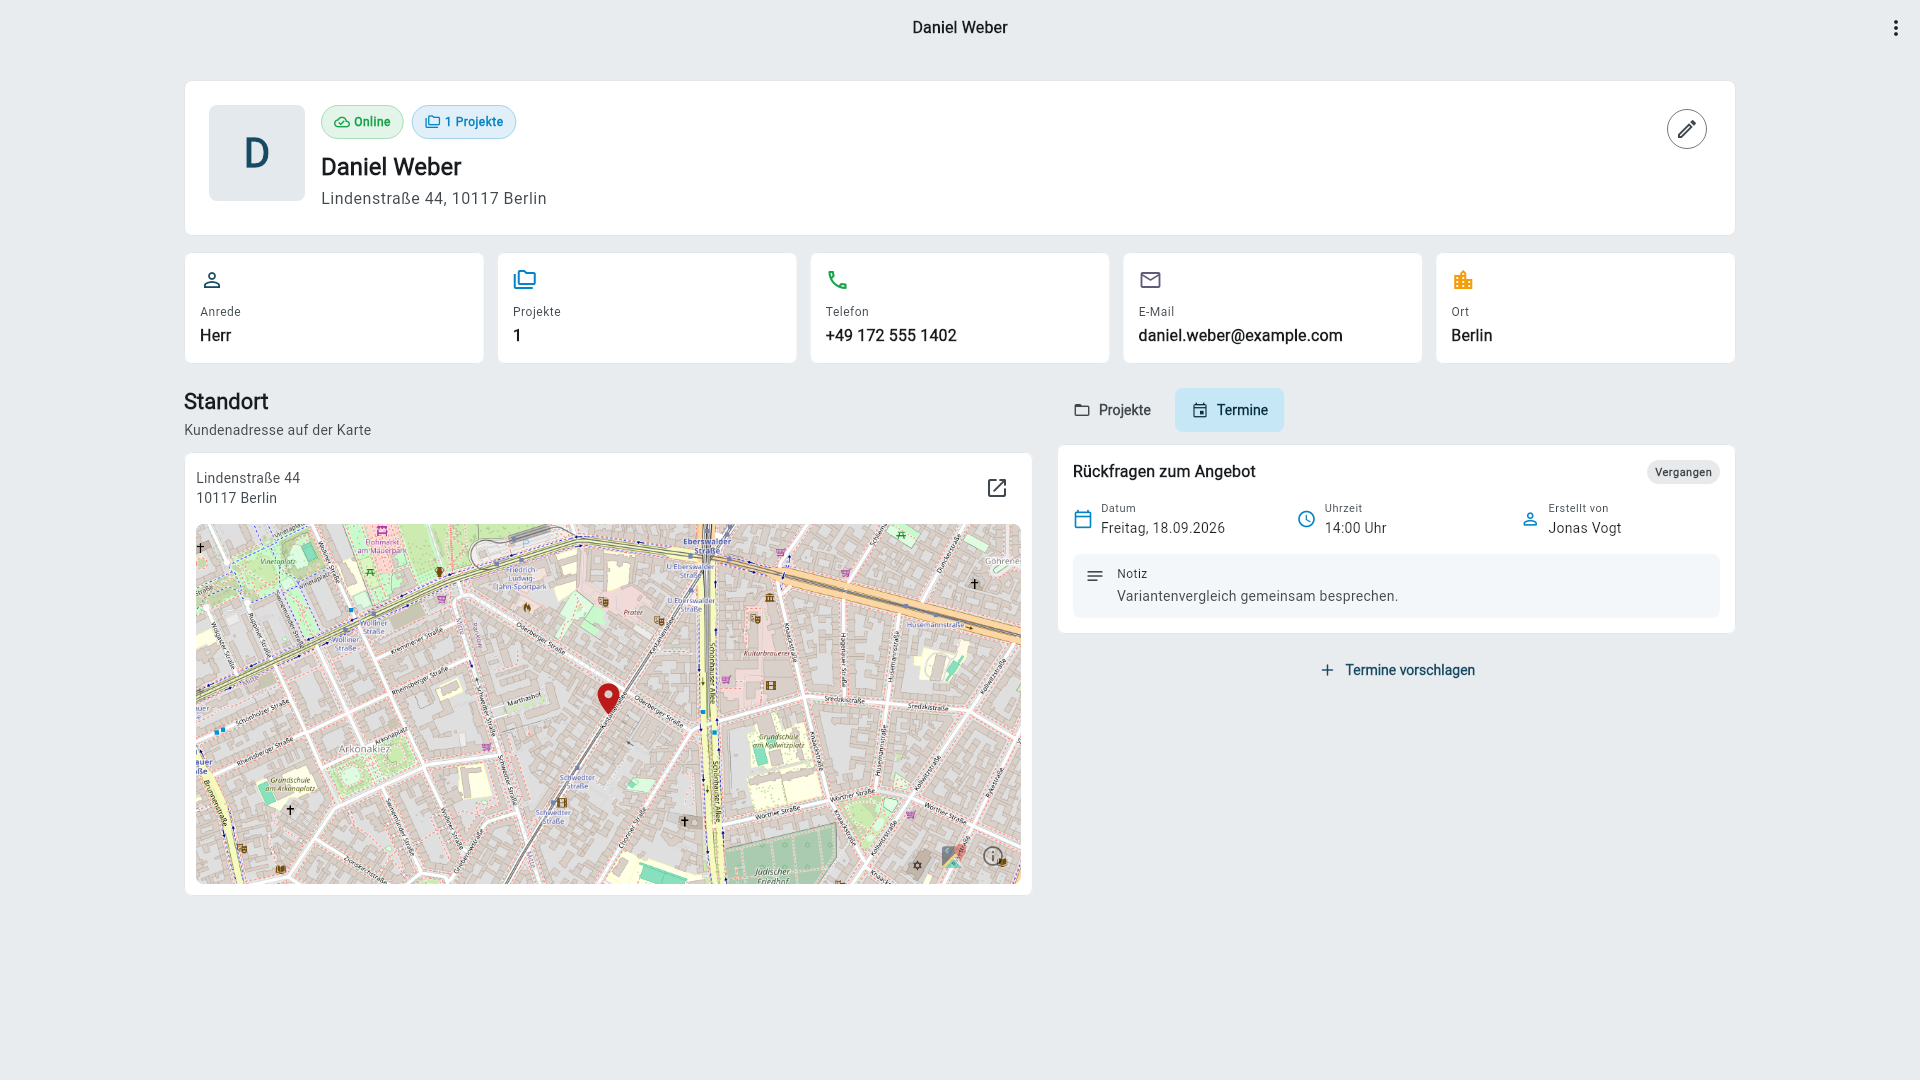Click Kundenadresse auf der Karte subtitle
The width and height of the screenshot is (1920, 1080).
277,430
